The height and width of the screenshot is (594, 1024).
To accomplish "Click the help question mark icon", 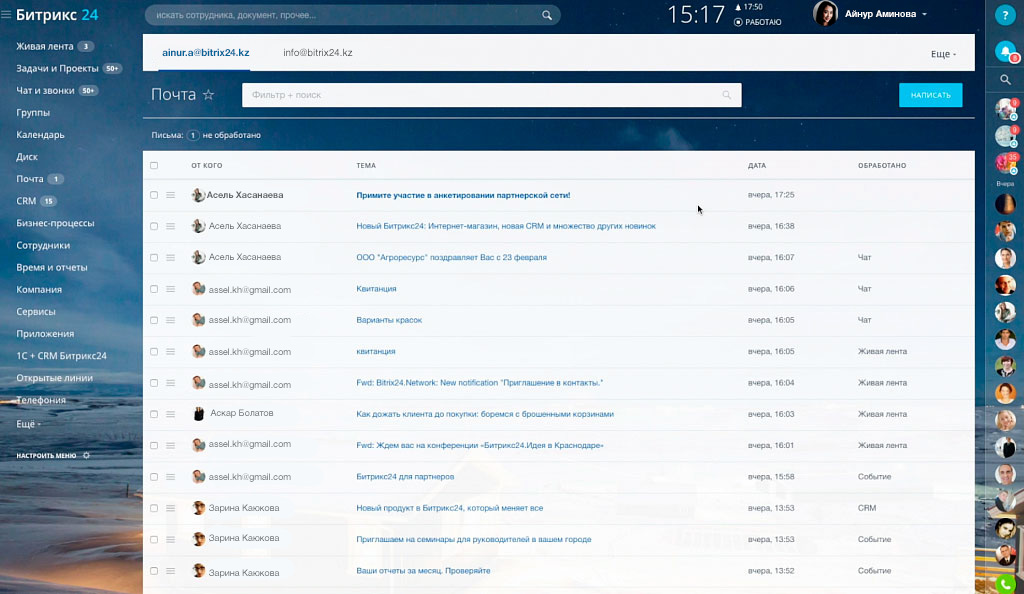I will 1005,15.
